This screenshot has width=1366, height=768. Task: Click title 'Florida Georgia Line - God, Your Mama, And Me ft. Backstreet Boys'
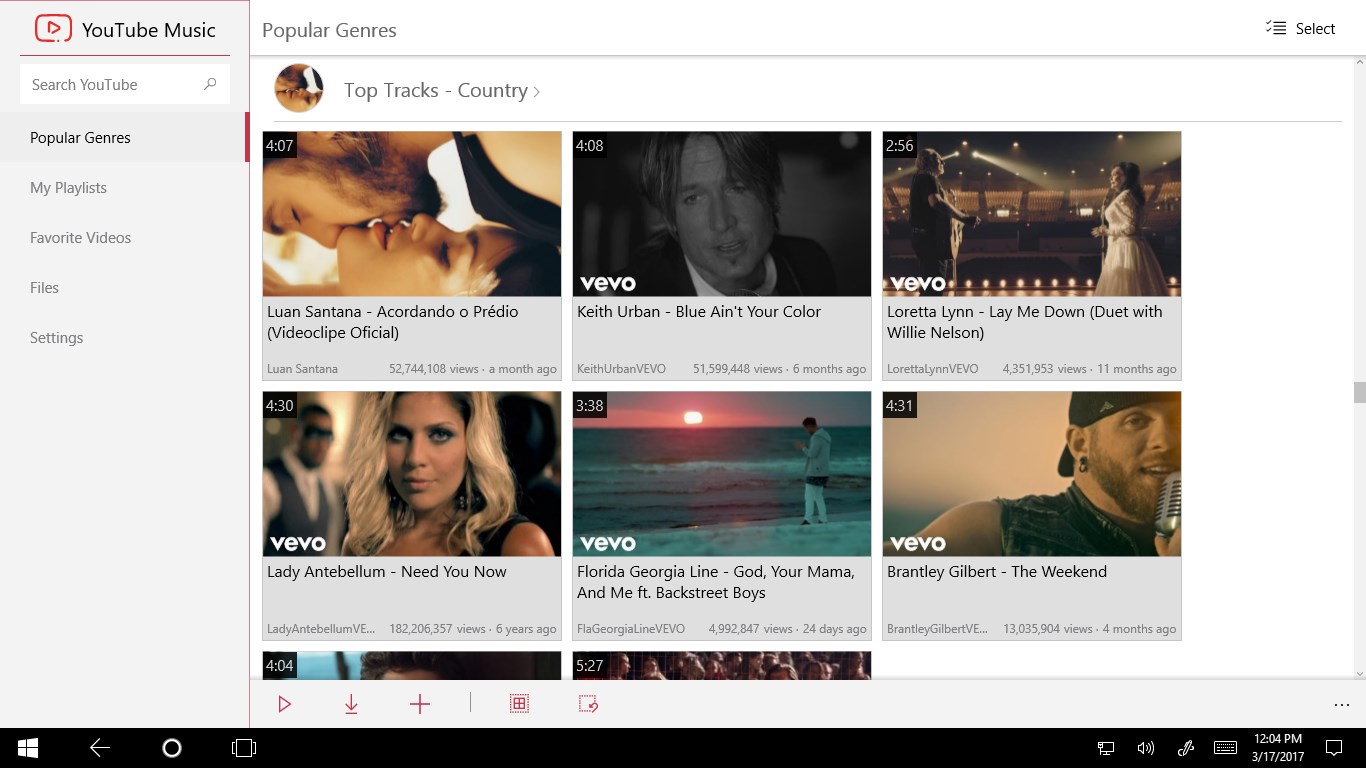[716, 582]
